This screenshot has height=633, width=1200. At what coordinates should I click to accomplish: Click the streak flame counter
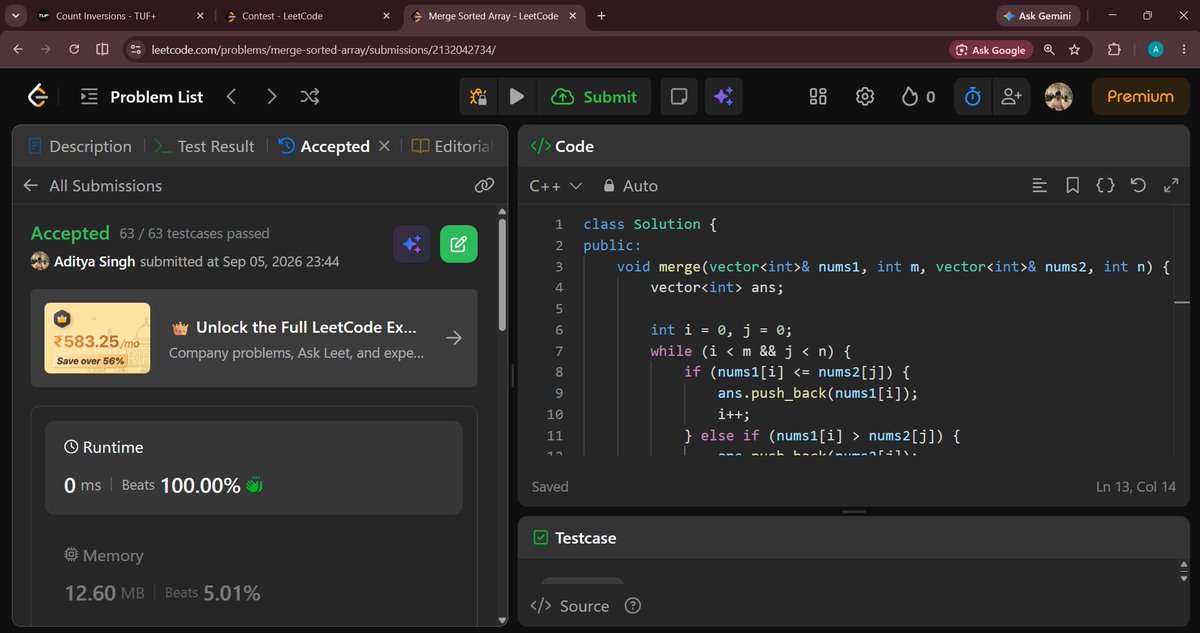click(918, 97)
